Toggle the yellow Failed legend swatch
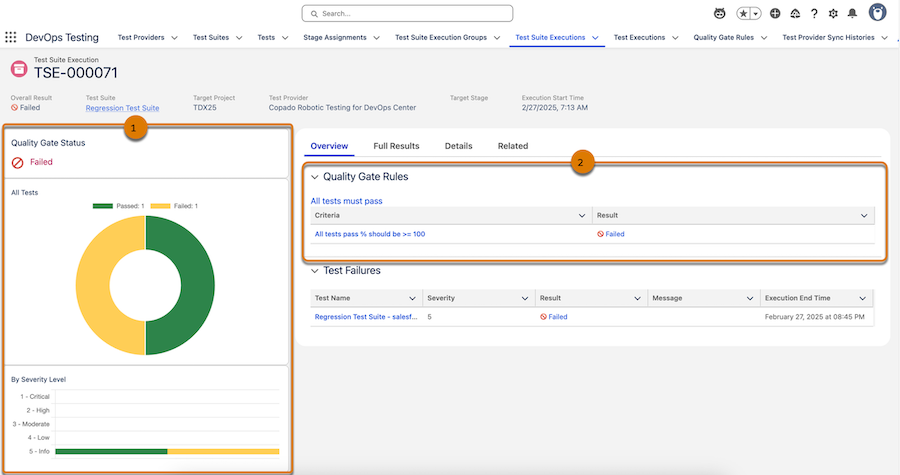 tap(160, 206)
